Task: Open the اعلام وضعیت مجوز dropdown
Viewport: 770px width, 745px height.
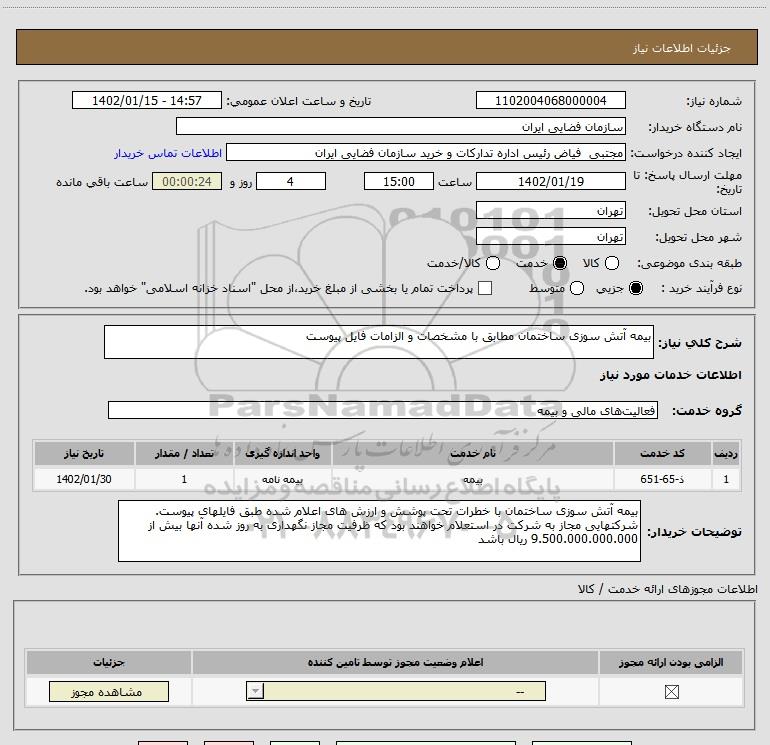Action: pyautogui.click(x=396, y=691)
